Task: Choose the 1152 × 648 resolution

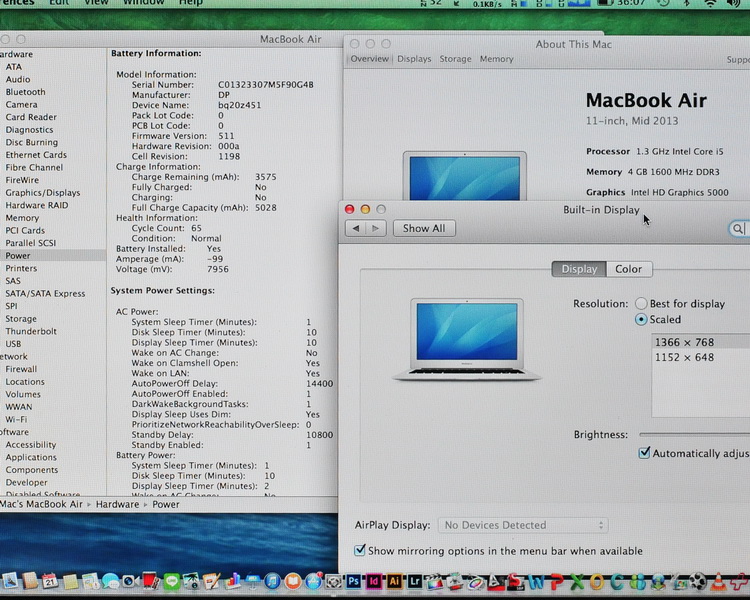Action: tap(684, 357)
